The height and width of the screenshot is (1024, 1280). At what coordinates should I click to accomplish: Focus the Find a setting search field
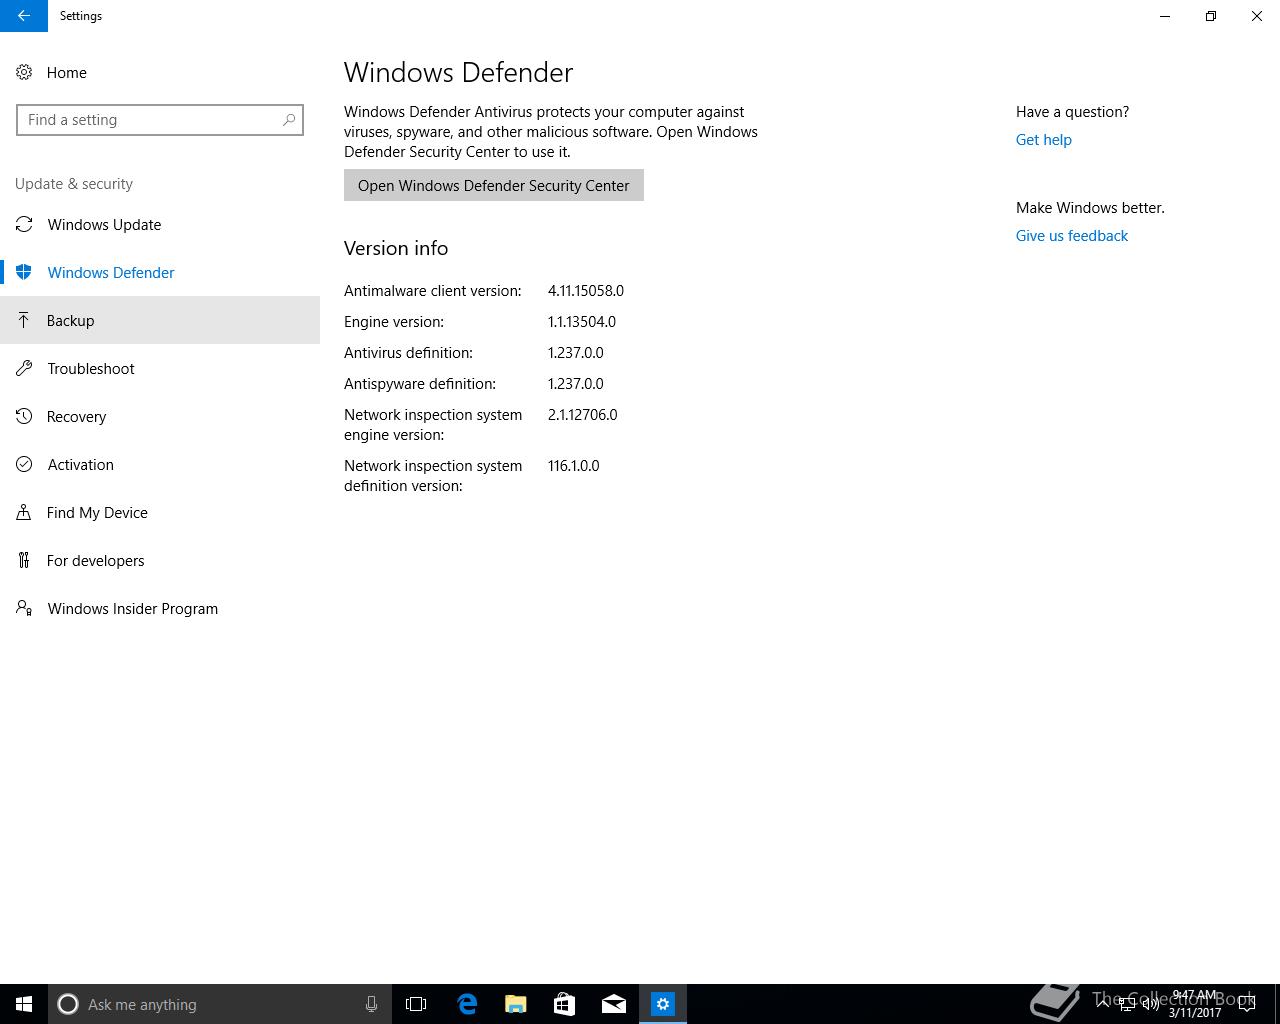[x=160, y=120]
